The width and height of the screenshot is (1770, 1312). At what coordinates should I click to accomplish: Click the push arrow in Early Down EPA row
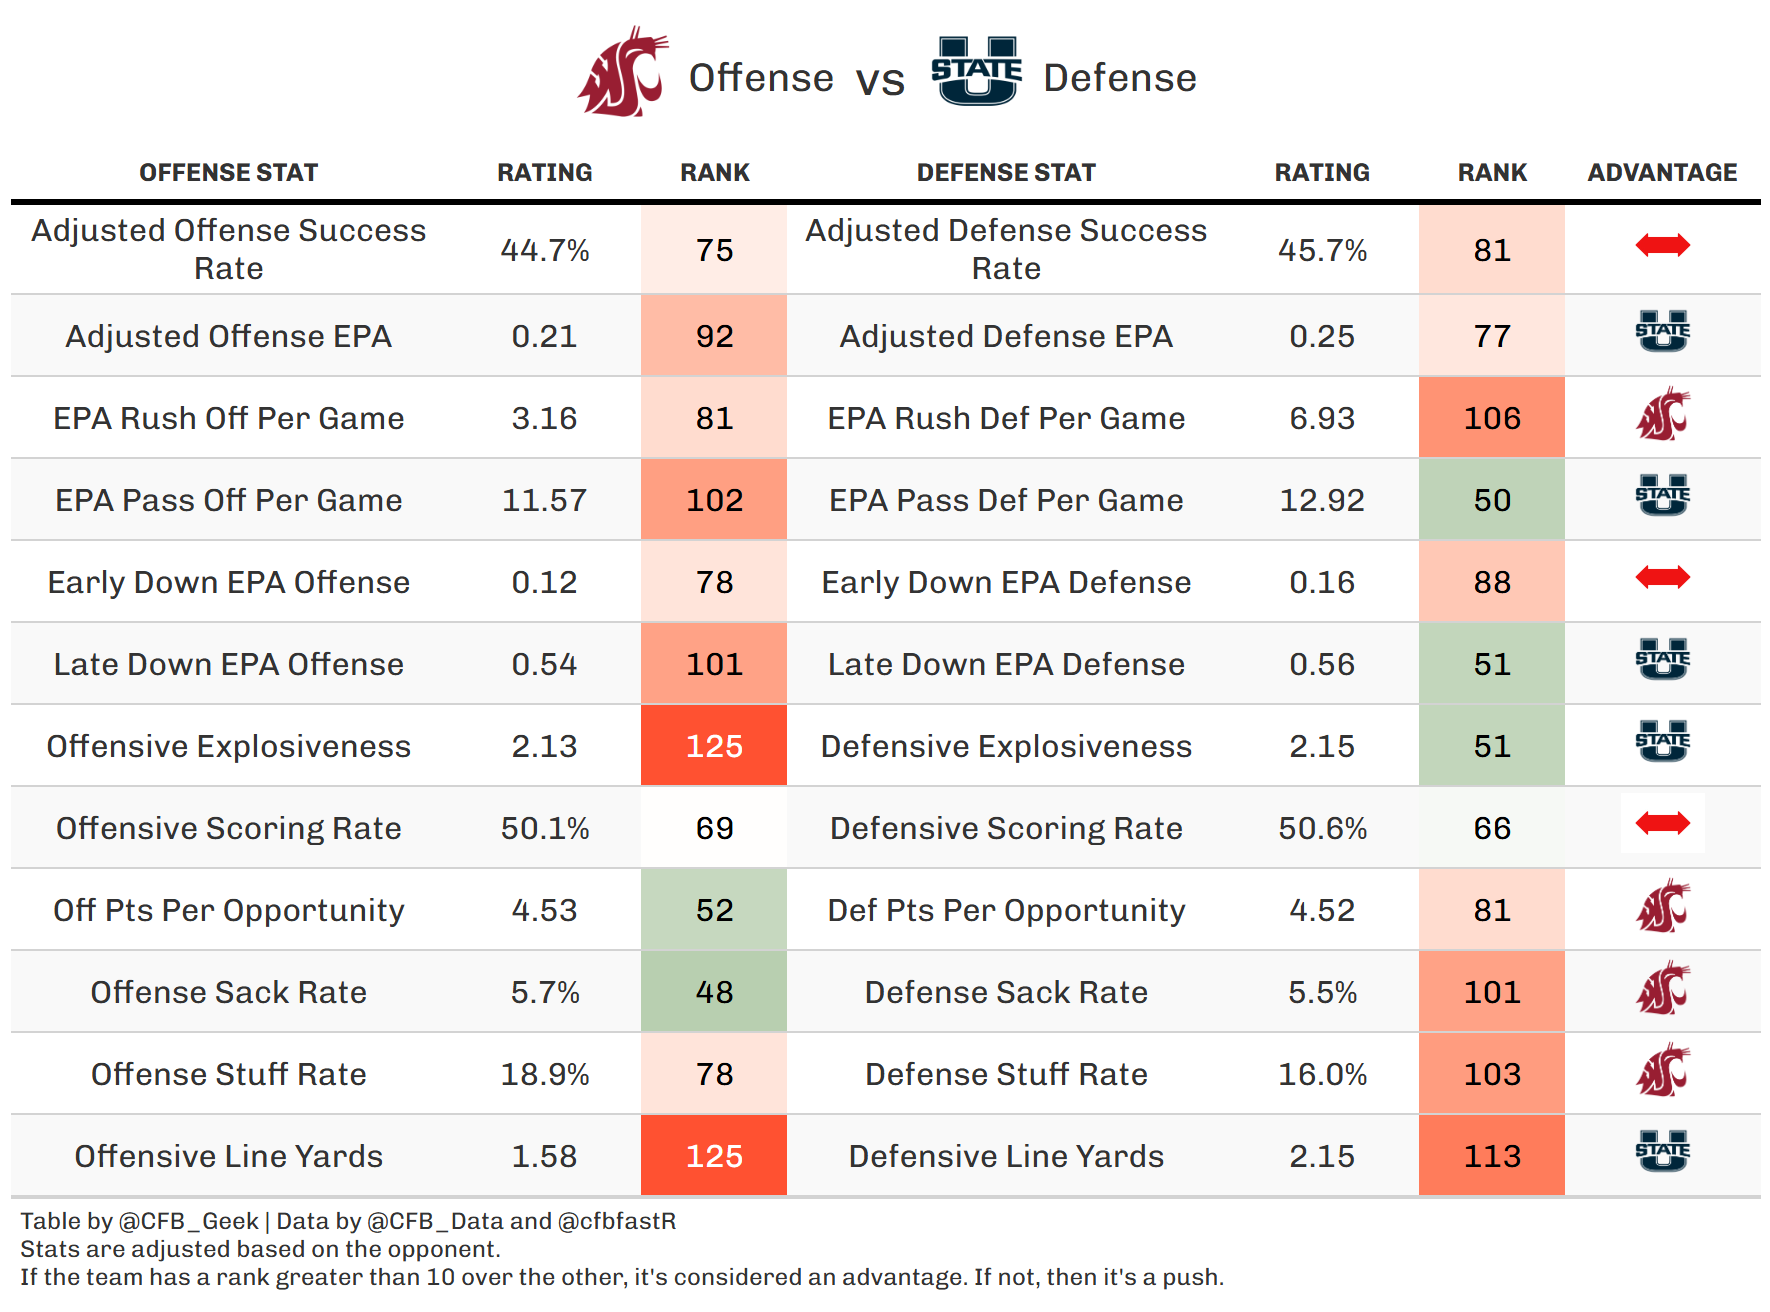[1662, 577]
